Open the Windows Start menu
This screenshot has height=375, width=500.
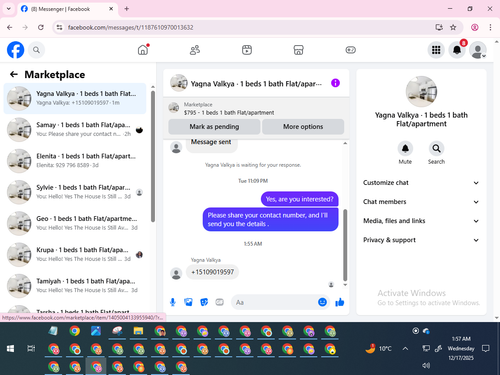[10, 349]
